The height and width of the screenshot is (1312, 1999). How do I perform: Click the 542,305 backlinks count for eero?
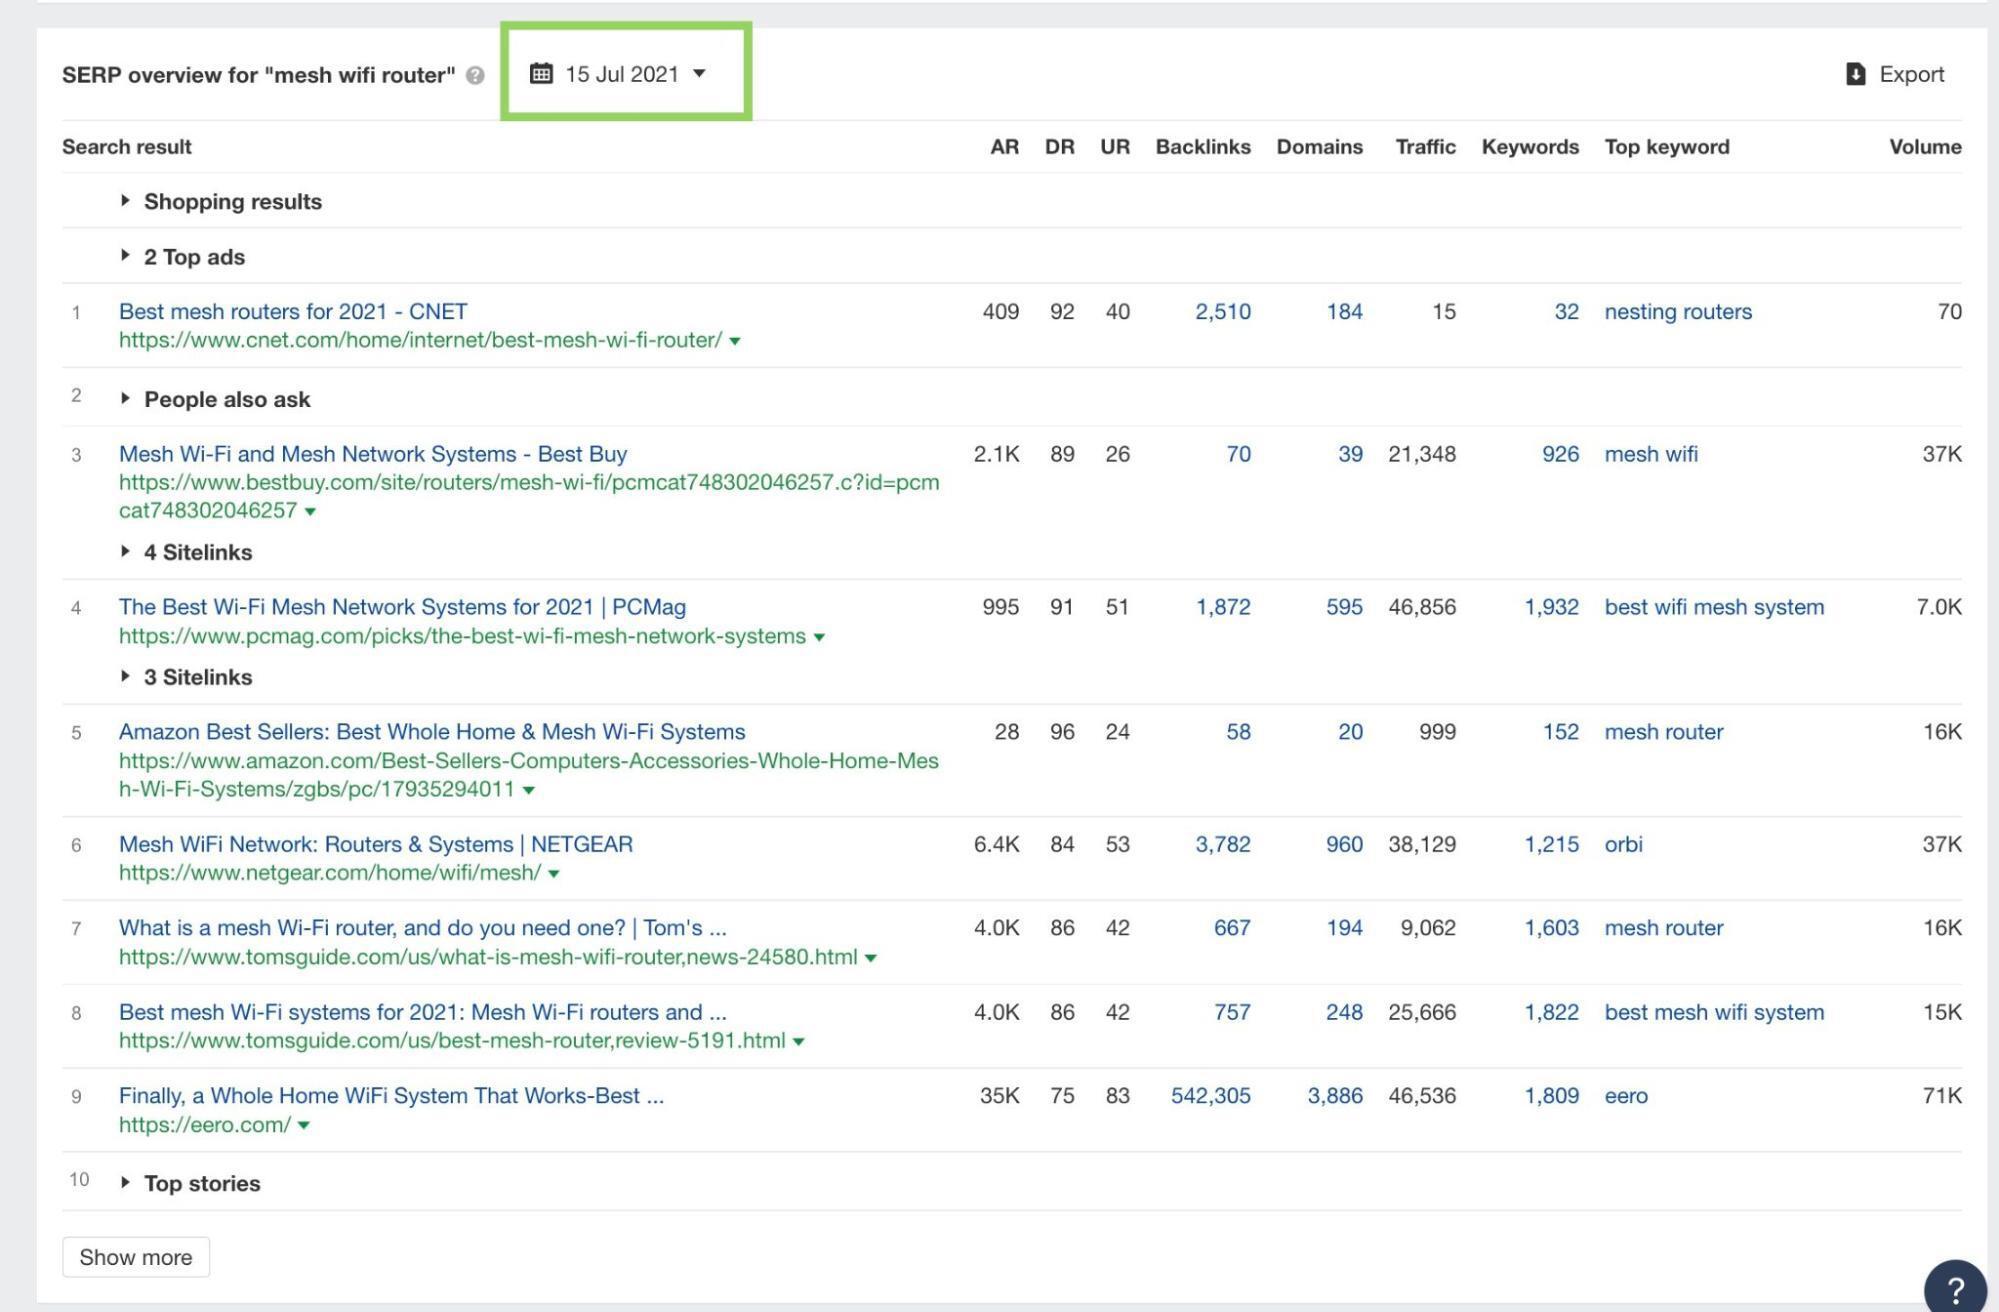click(1210, 1096)
